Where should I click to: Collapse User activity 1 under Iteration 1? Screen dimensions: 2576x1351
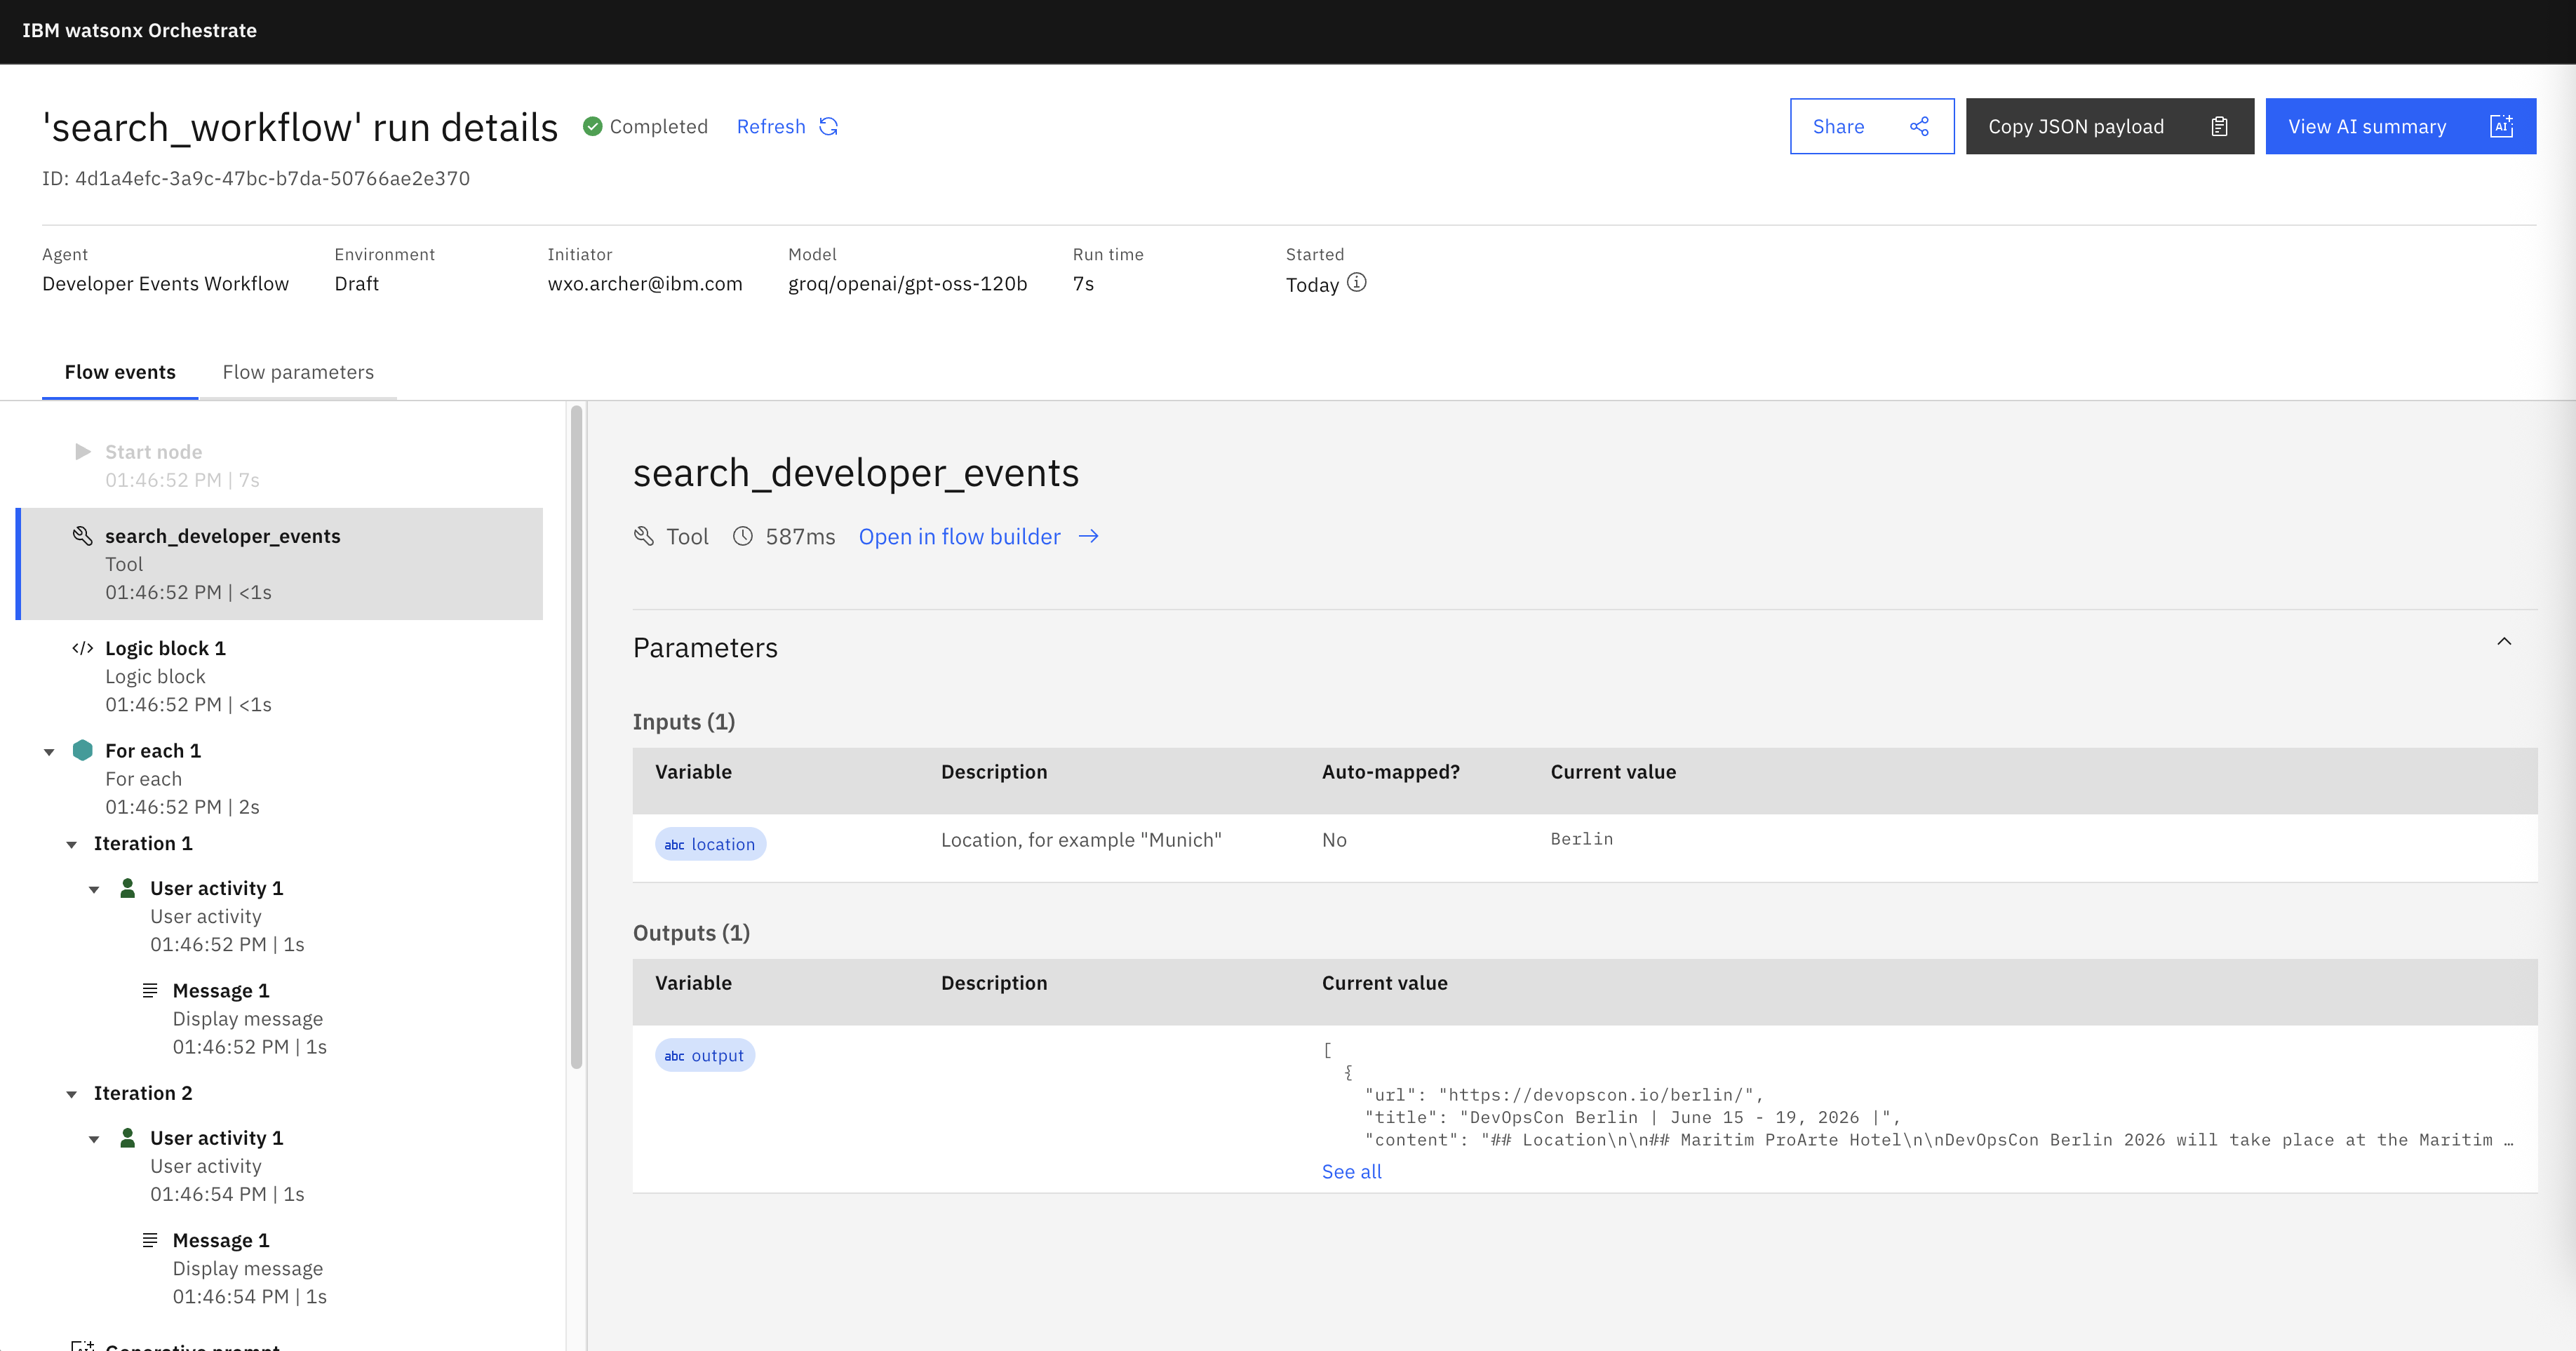coord(94,890)
